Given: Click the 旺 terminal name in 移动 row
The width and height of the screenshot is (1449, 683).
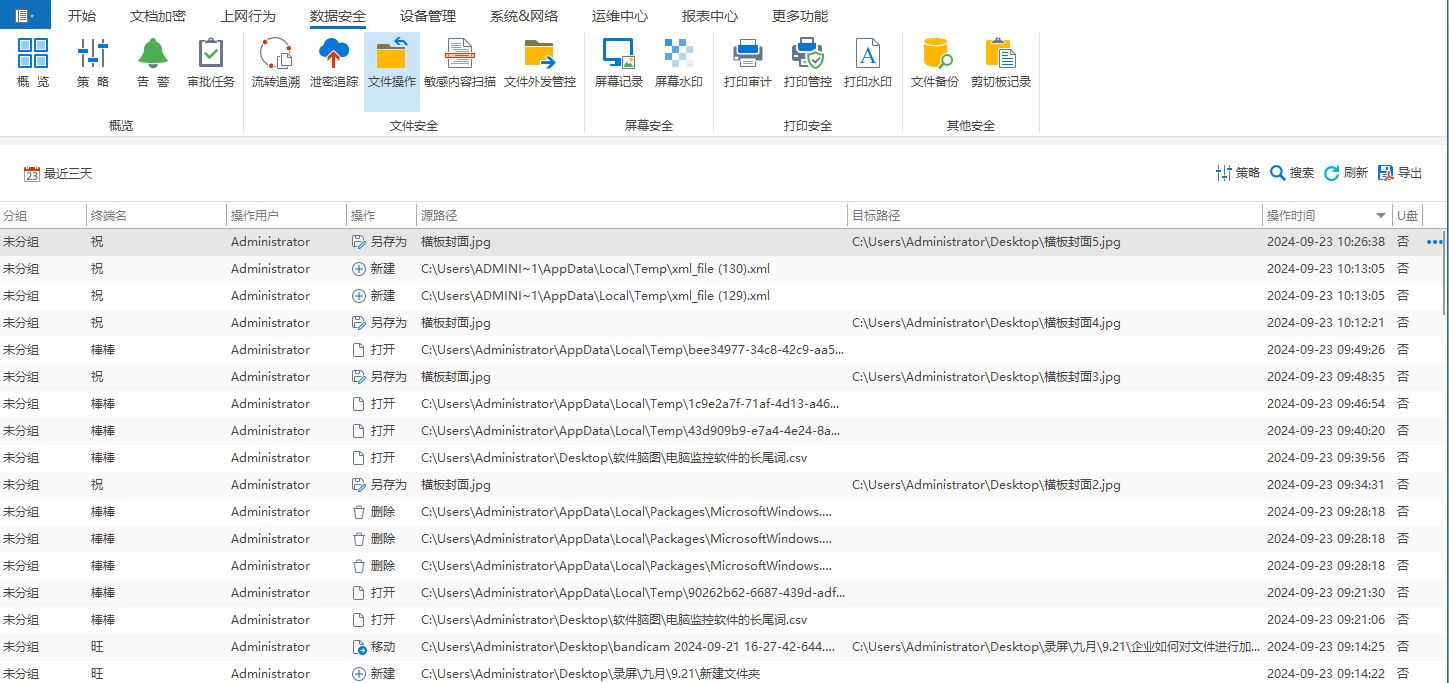Looking at the screenshot, I should pyautogui.click(x=97, y=647).
